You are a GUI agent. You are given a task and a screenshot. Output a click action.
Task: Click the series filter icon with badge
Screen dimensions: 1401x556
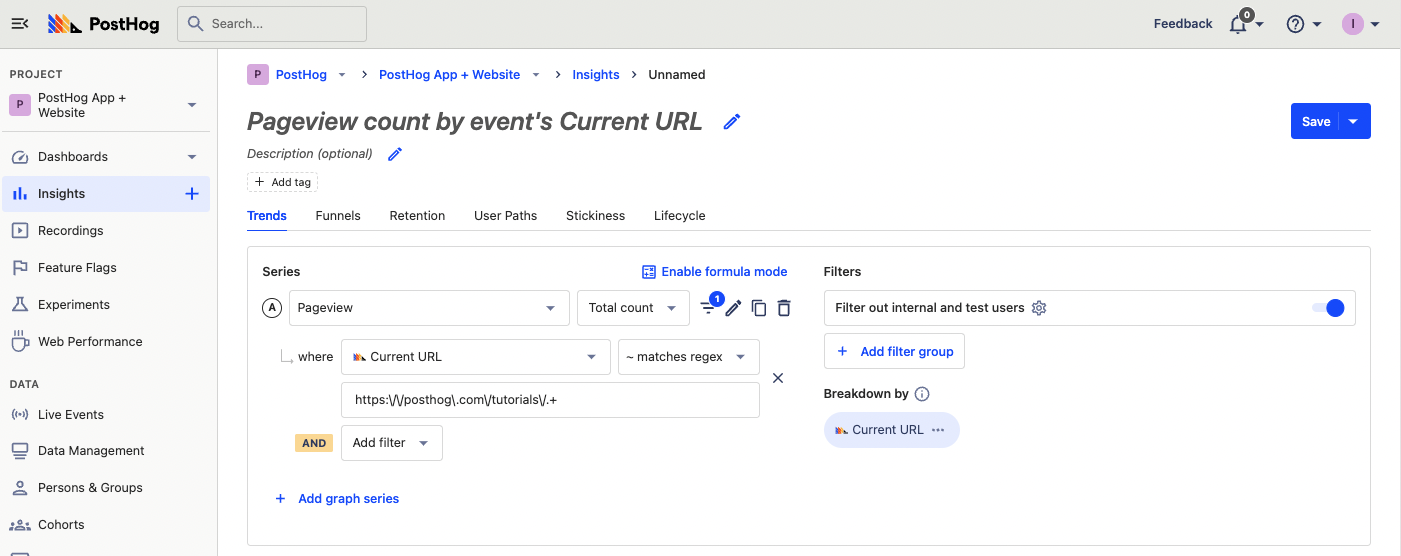click(x=709, y=308)
